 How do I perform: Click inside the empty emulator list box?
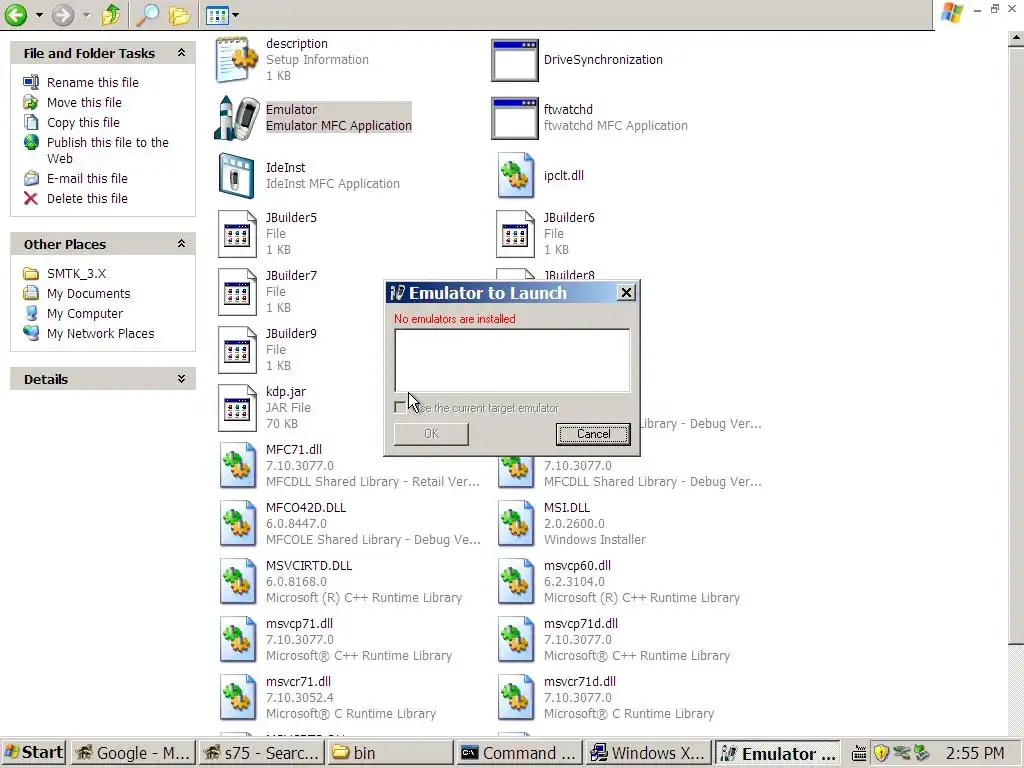pyautogui.click(x=512, y=360)
